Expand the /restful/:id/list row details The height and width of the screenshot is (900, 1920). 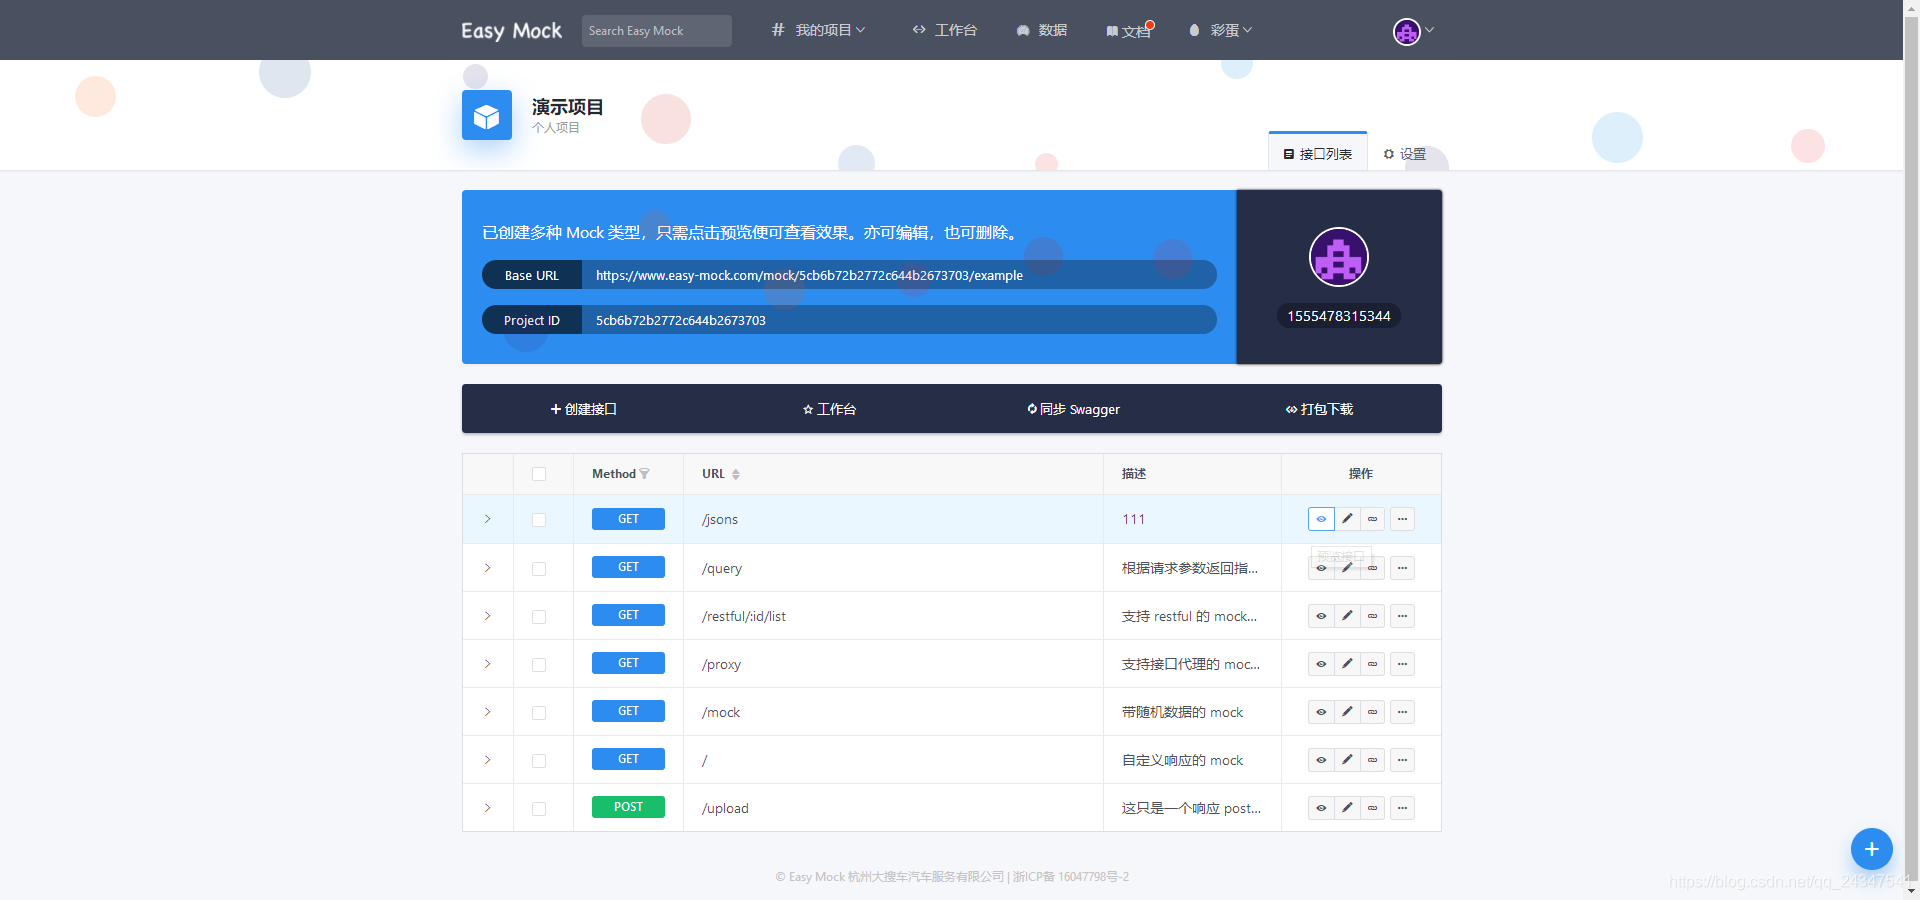pyautogui.click(x=488, y=616)
